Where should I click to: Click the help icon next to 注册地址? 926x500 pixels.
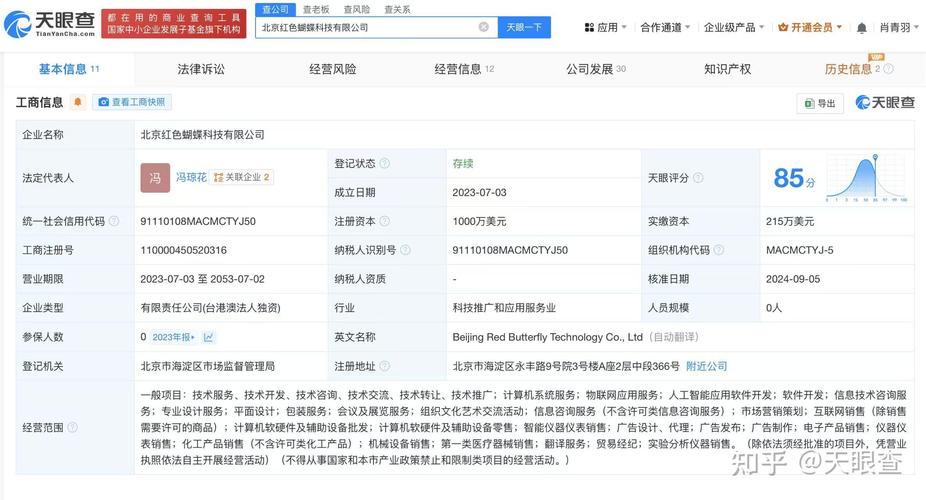[x=384, y=366]
